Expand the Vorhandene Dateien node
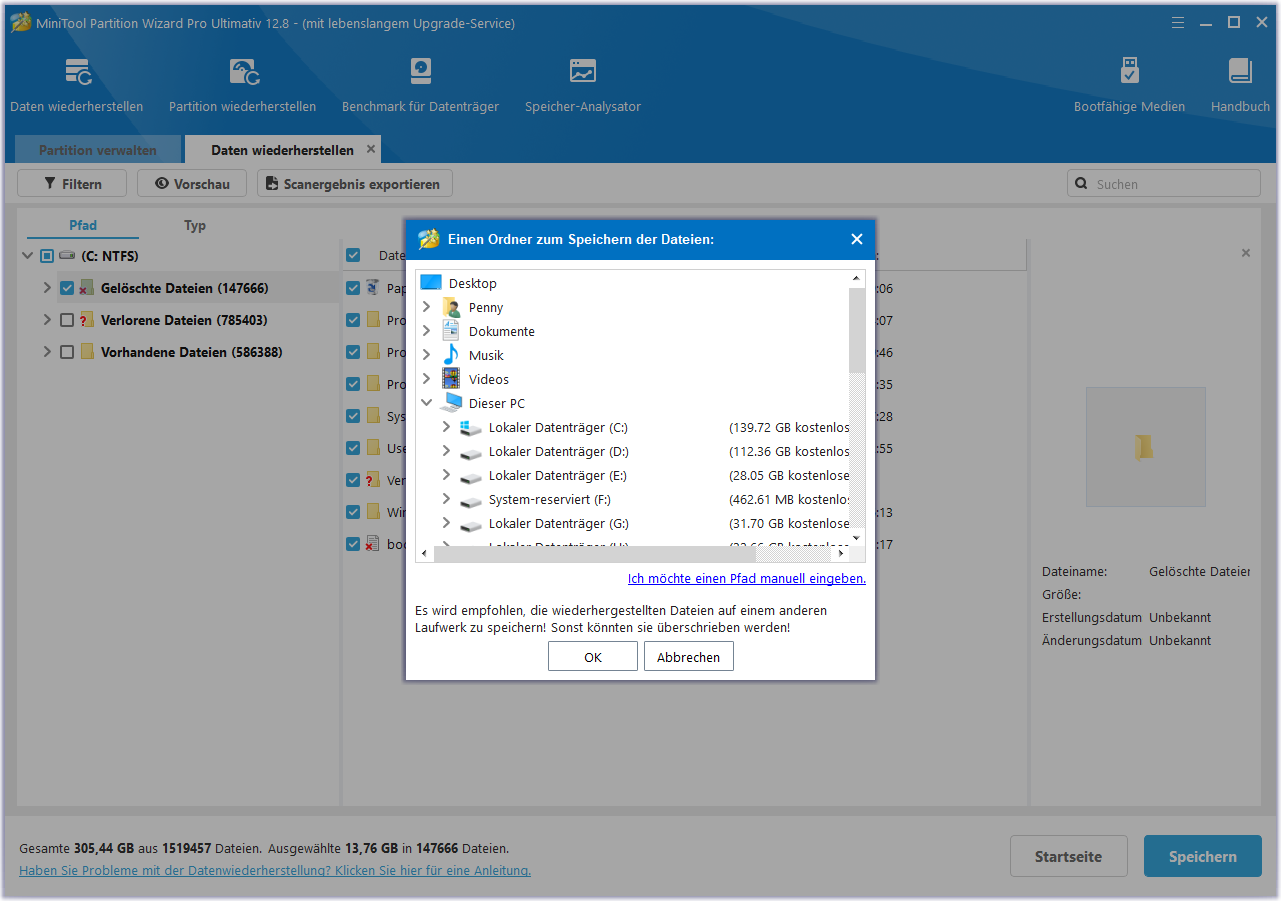 [x=47, y=352]
